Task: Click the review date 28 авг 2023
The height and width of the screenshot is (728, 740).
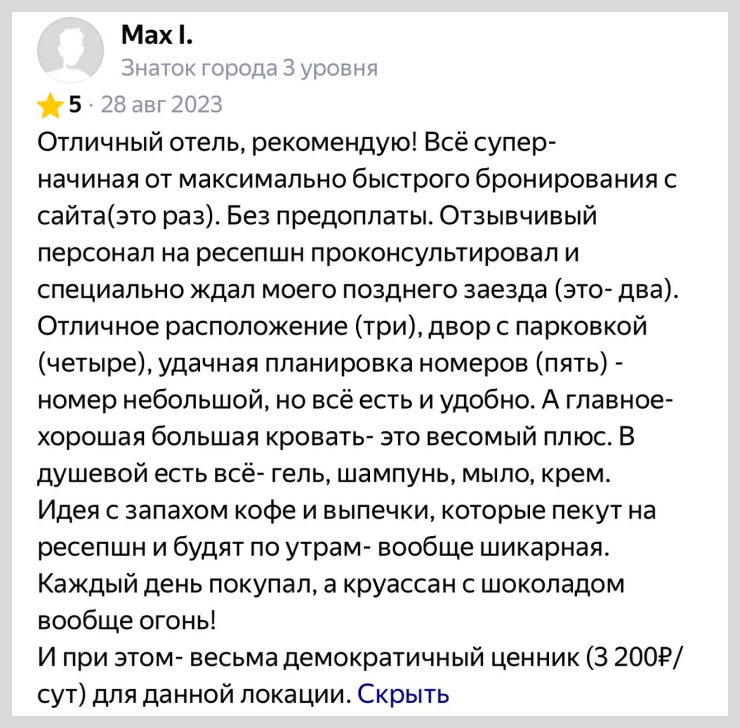Action: 162,104
